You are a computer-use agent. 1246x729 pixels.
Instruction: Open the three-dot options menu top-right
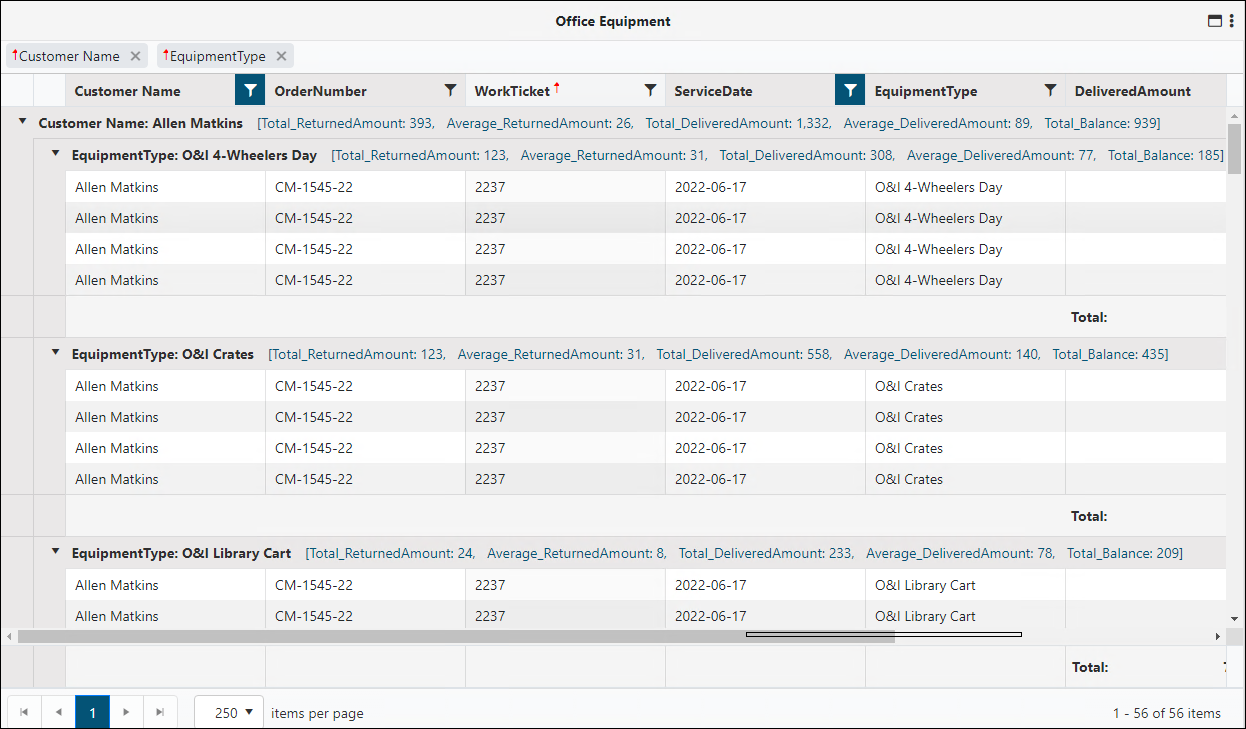click(x=1232, y=20)
